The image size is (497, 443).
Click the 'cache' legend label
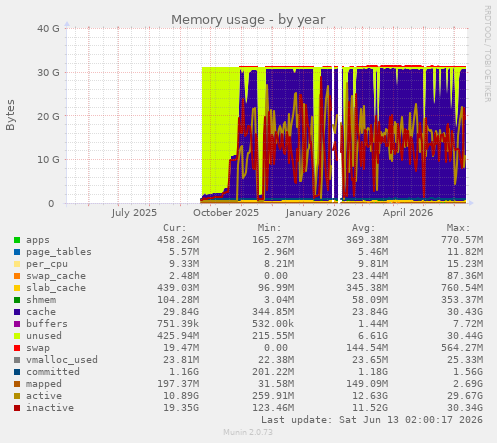click(41, 312)
